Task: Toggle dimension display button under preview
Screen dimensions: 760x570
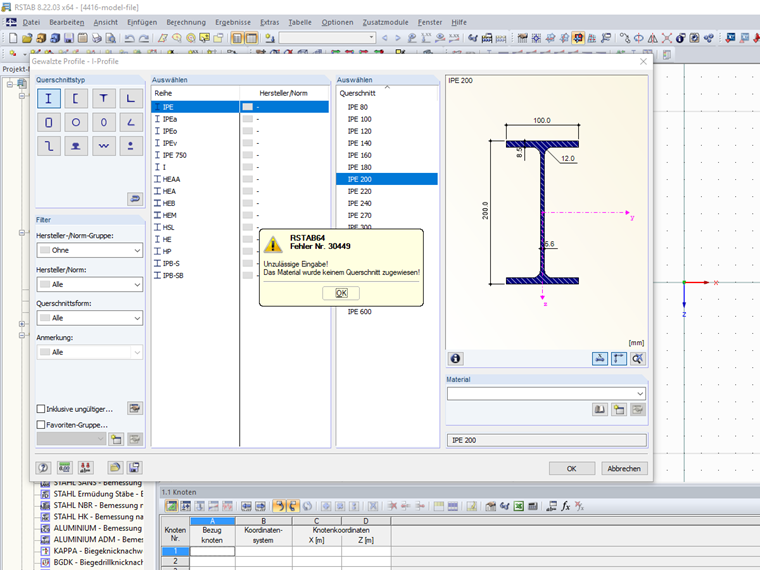Action: coord(600,358)
